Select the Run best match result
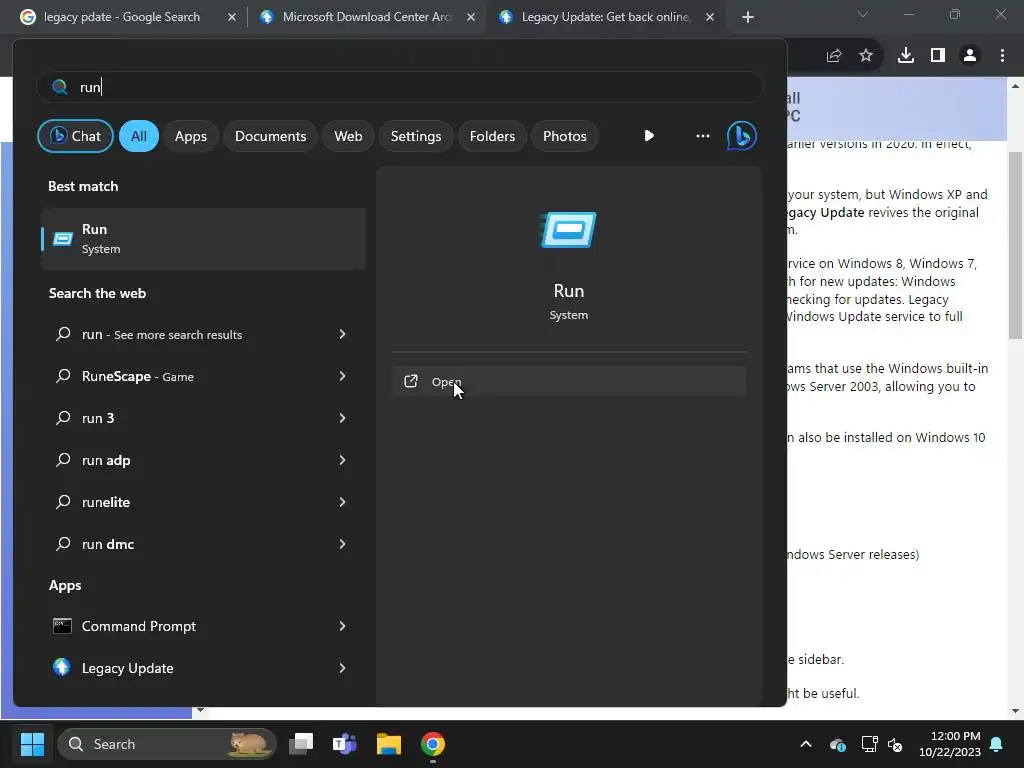The width and height of the screenshot is (1024, 768). coord(203,239)
